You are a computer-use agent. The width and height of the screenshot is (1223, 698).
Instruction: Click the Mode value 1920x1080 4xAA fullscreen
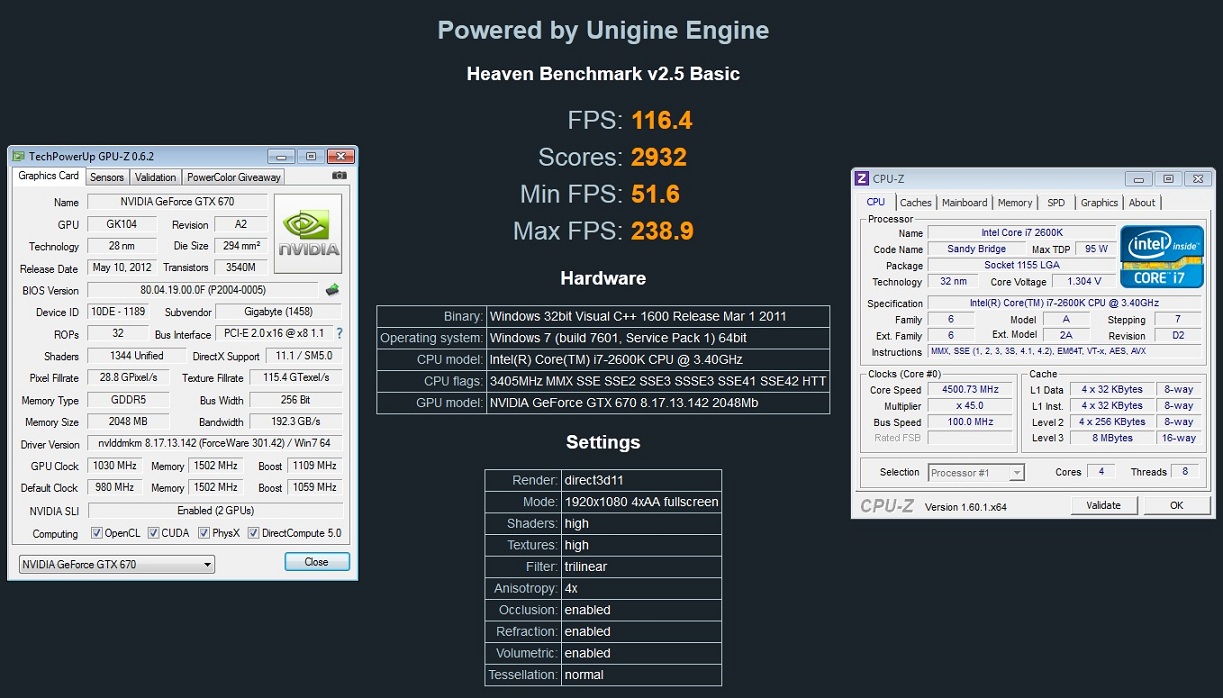pyautogui.click(x=641, y=502)
